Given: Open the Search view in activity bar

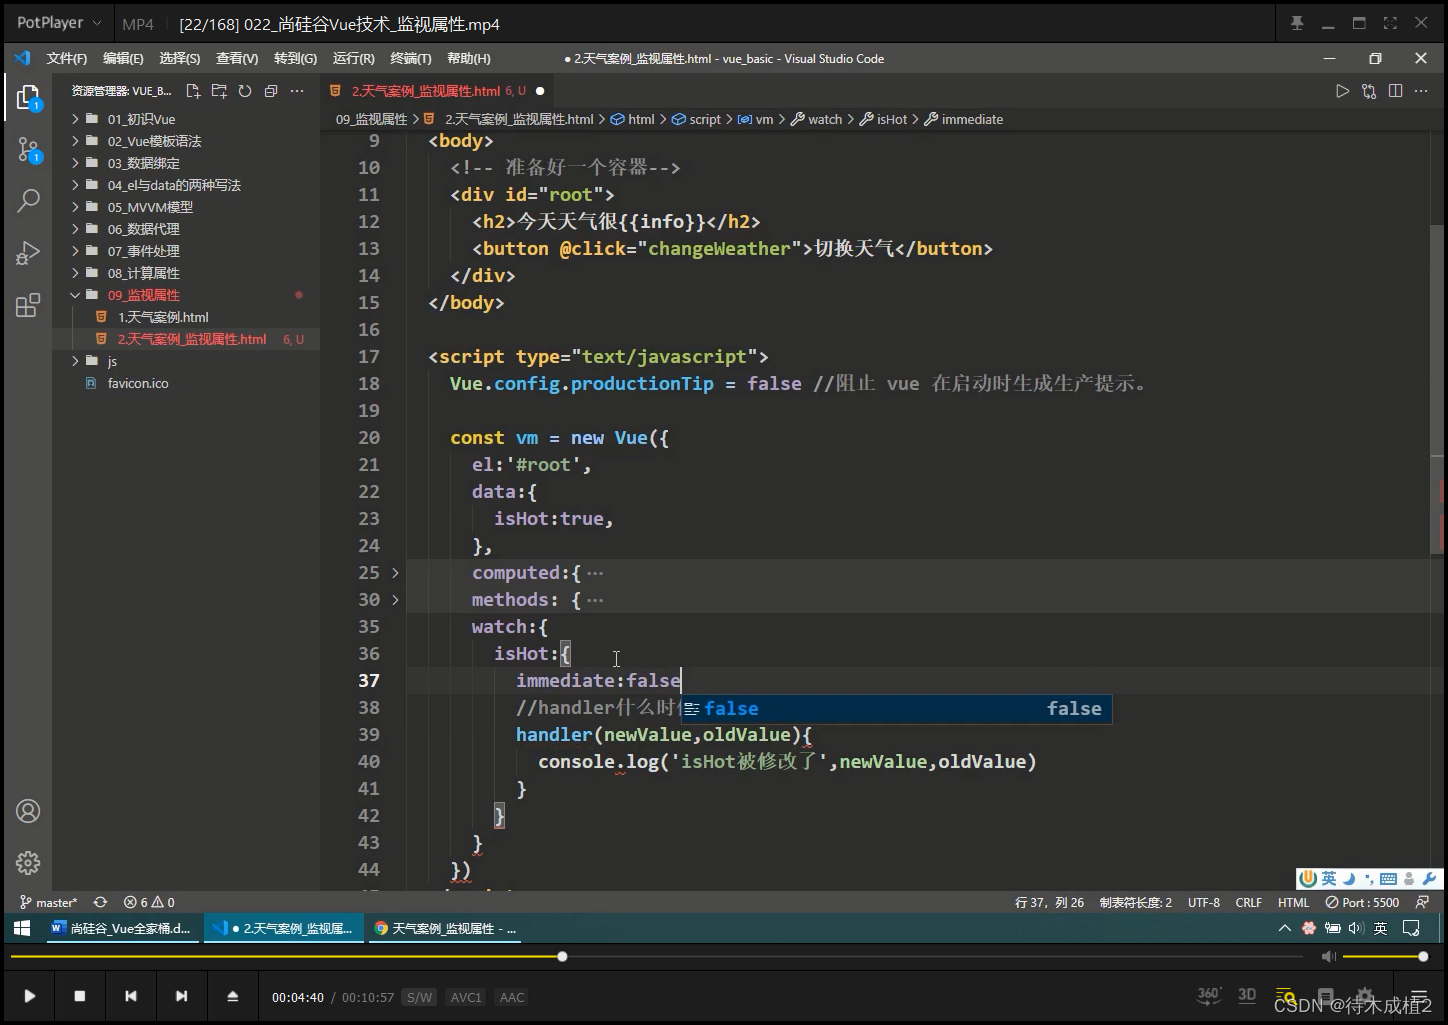Looking at the screenshot, I should [x=28, y=201].
